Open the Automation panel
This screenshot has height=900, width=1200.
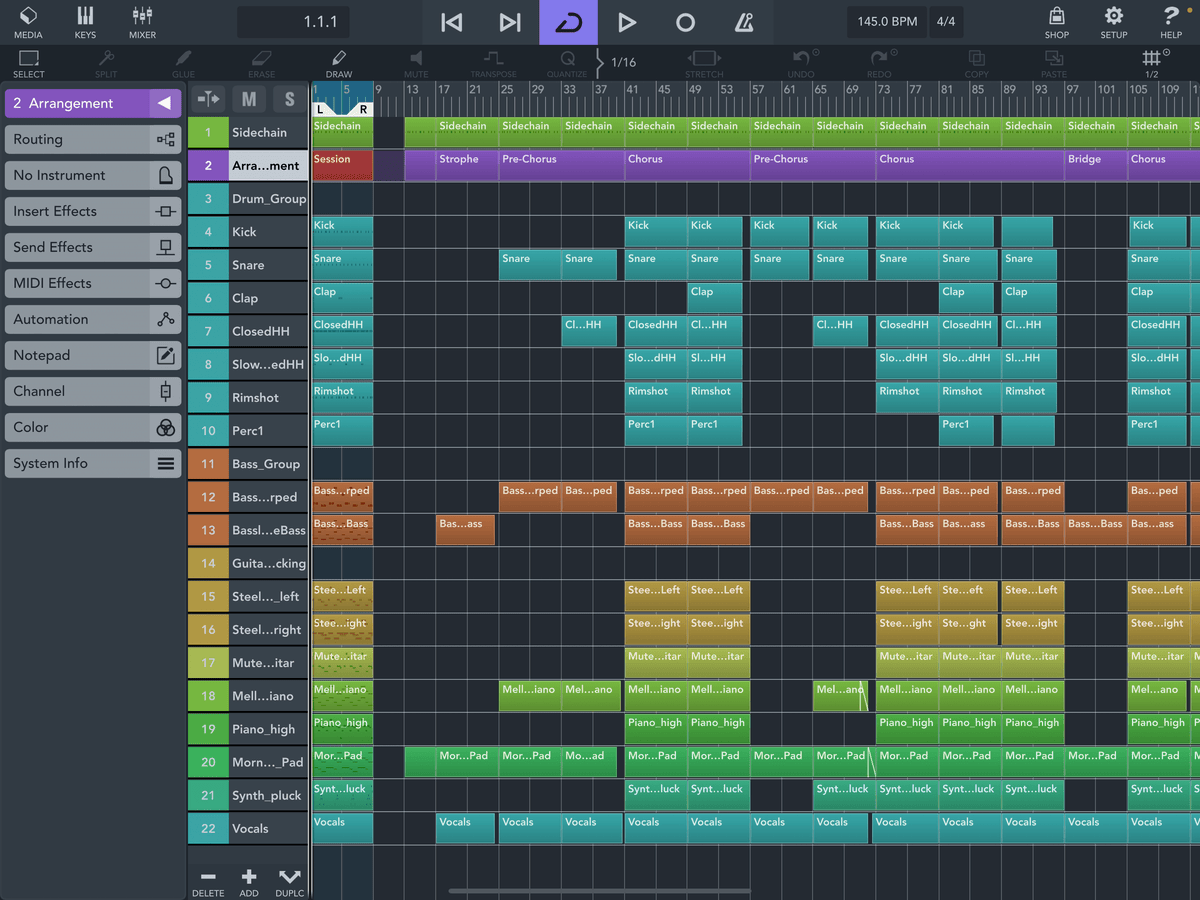[x=92, y=319]
